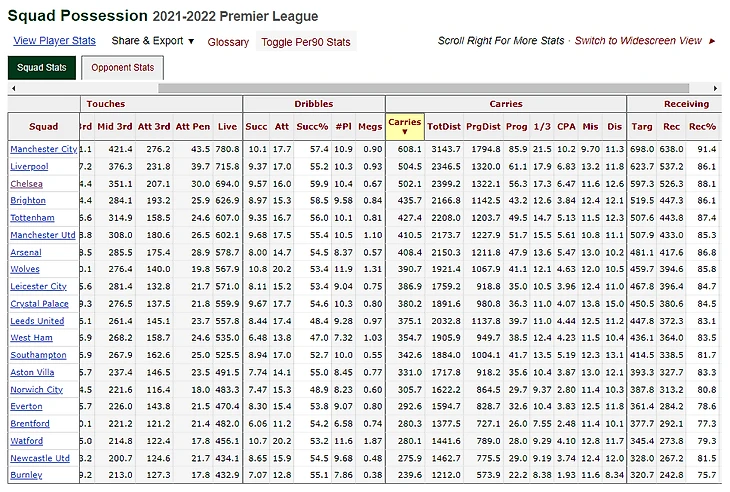The width and height of the screenshot is (730, 492).
Task: Click the Squad column header
Action: tap(43, 127)
